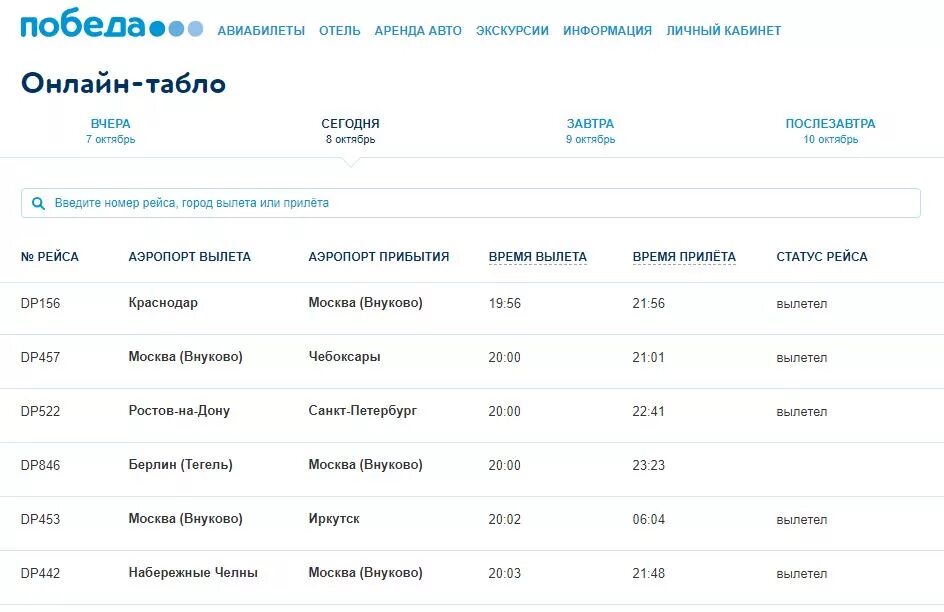Select flight number DP156
Screen dimensions: 944x612
tap(40, 303)
